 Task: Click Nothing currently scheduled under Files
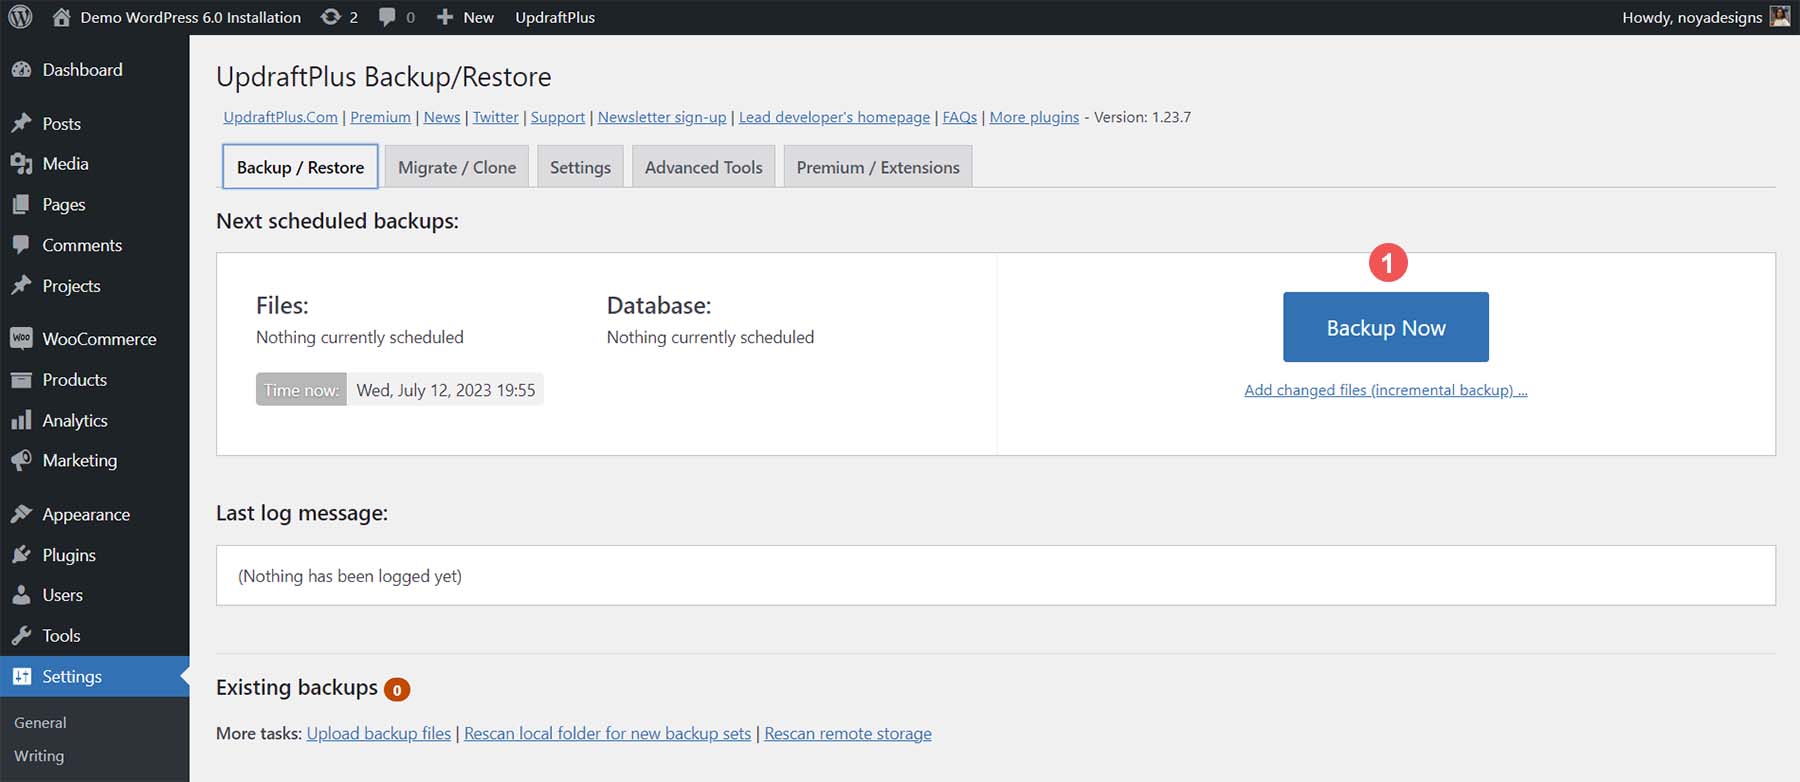tap(360, 337)
